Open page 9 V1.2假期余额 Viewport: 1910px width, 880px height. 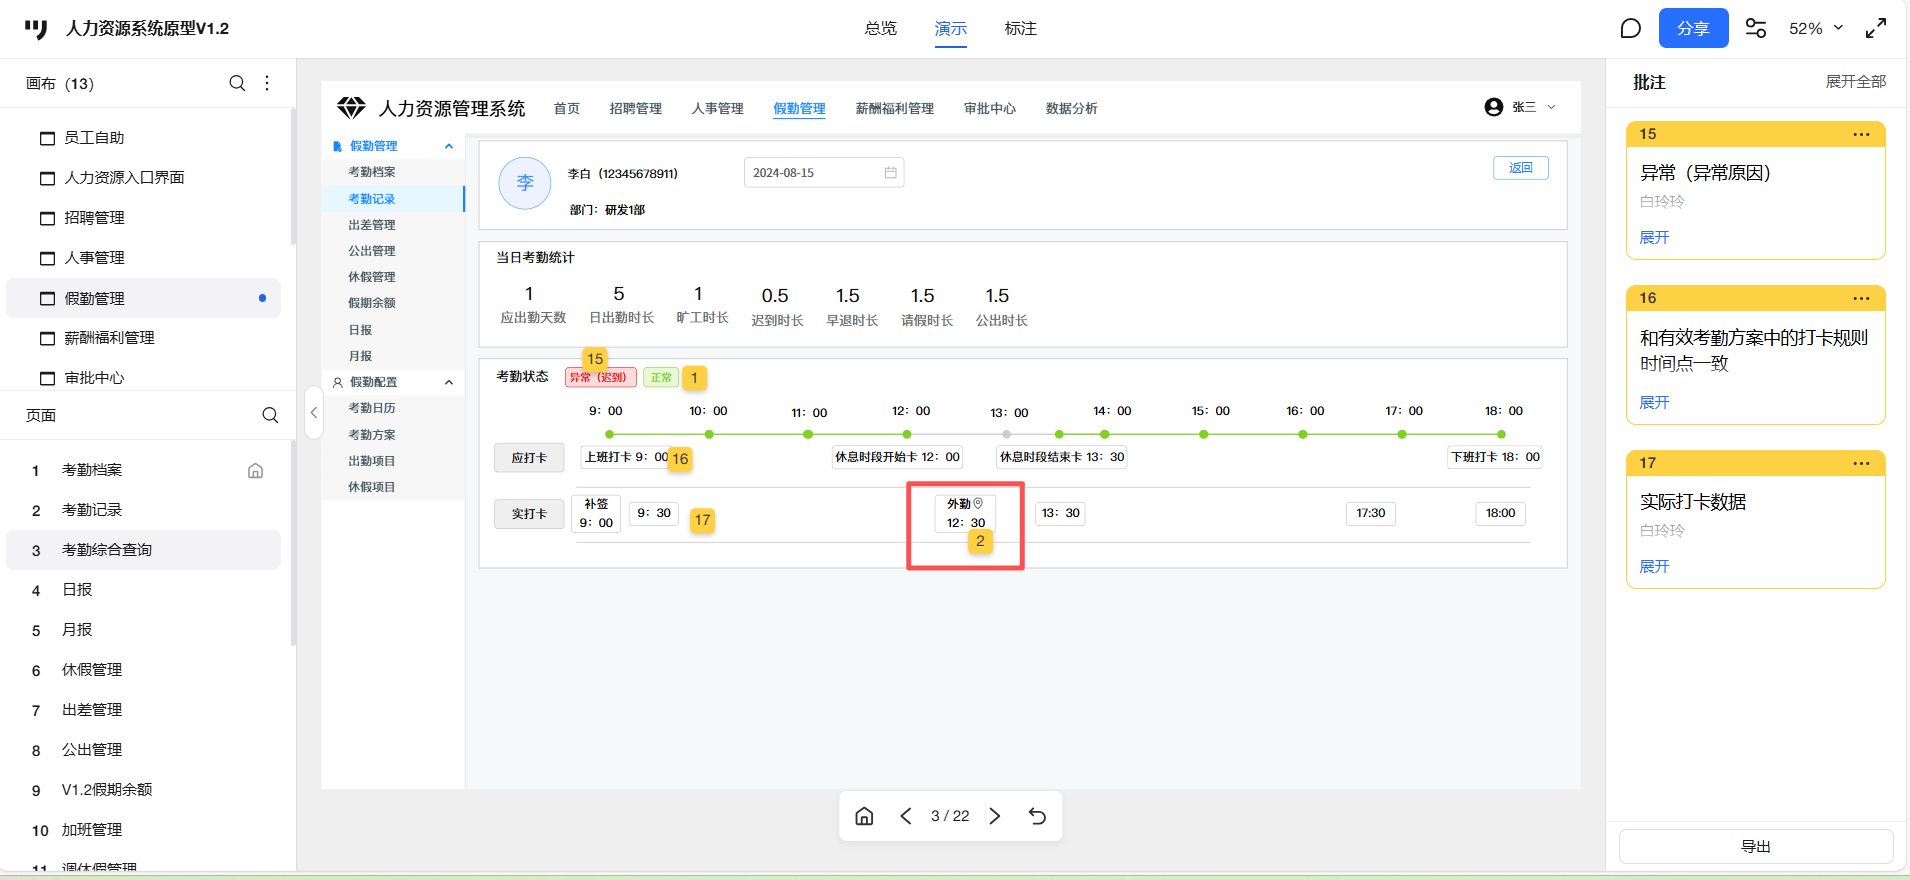tap(144, 790)
